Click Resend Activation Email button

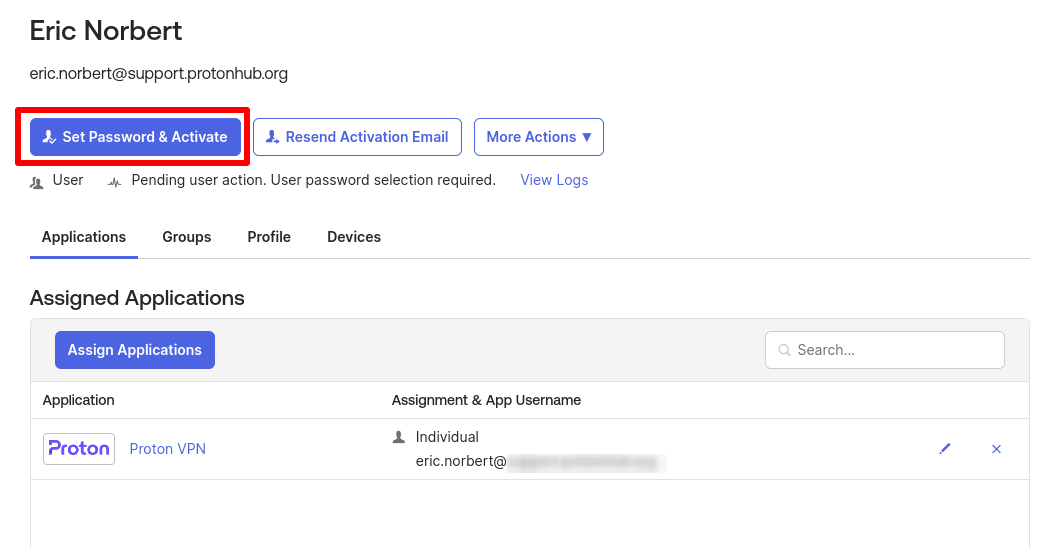[x=358, y=137]
